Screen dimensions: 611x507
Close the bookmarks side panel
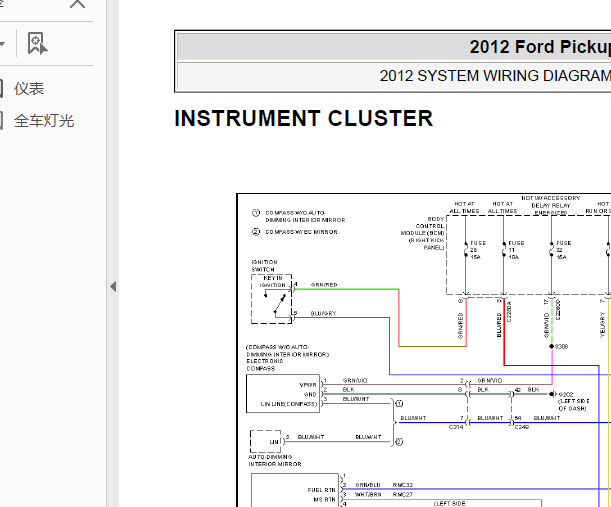[x=77, y=4]
